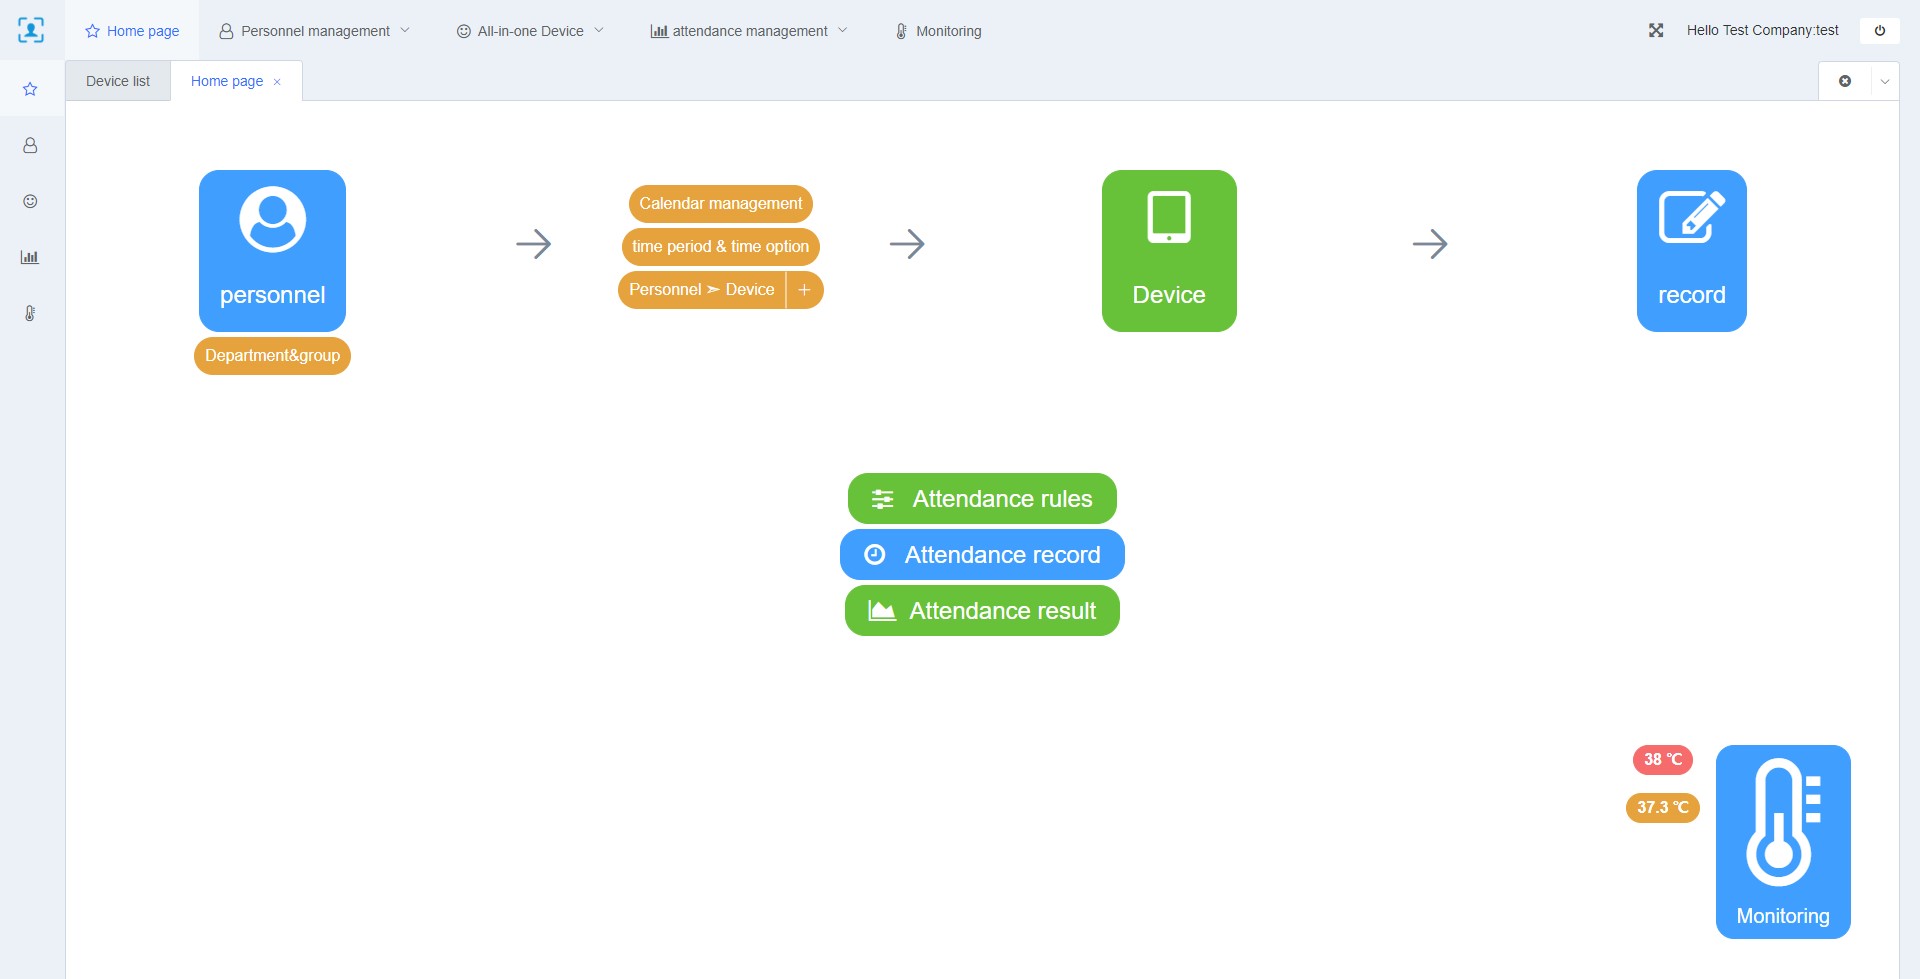Expand Personnel management dropdown menu
This screenshot has height=979, width=1920.
pyautogui.click(x=314, y=31)
